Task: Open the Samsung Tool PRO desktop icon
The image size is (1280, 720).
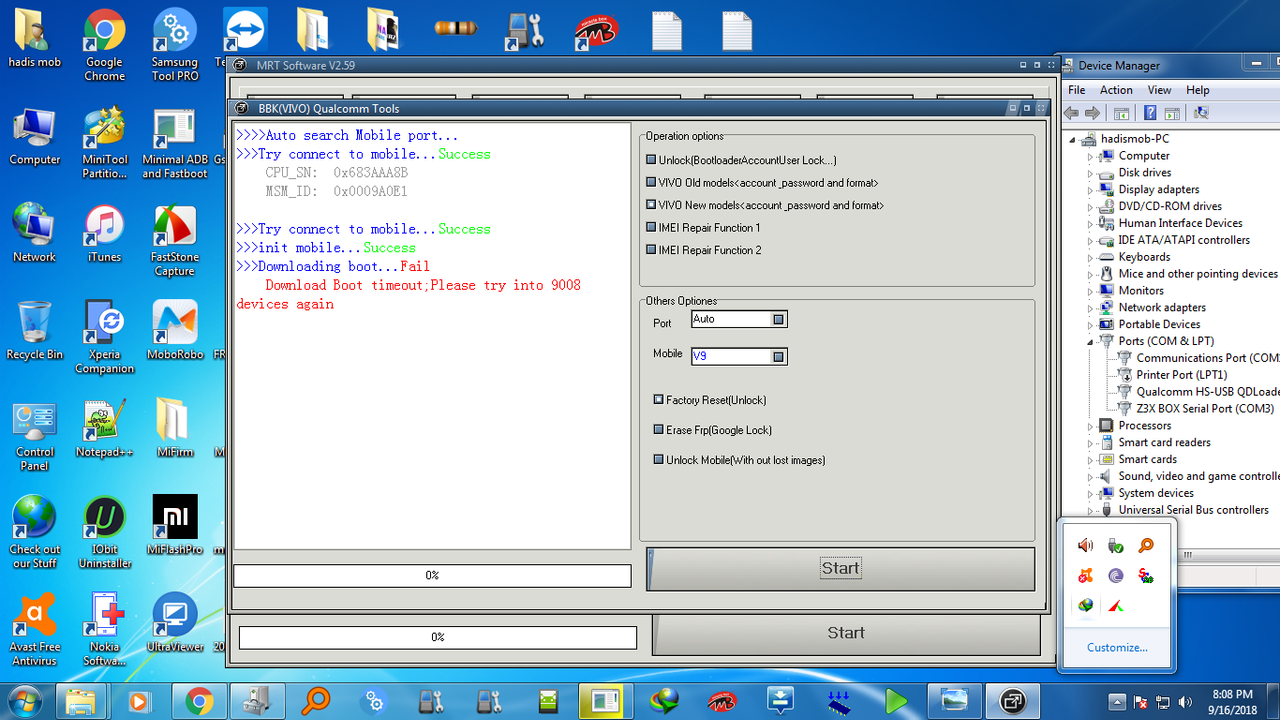Action: (x=174, y=45)
